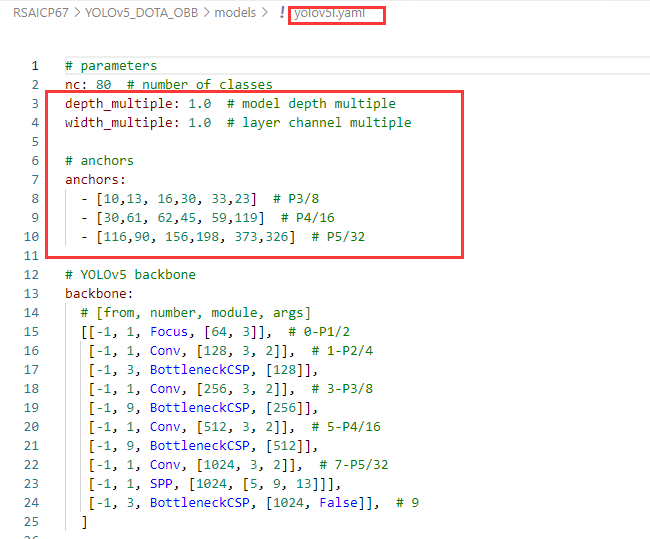650x539 pixels.
Task: Click '# layer channel multiple' comment
Action: 319,123
